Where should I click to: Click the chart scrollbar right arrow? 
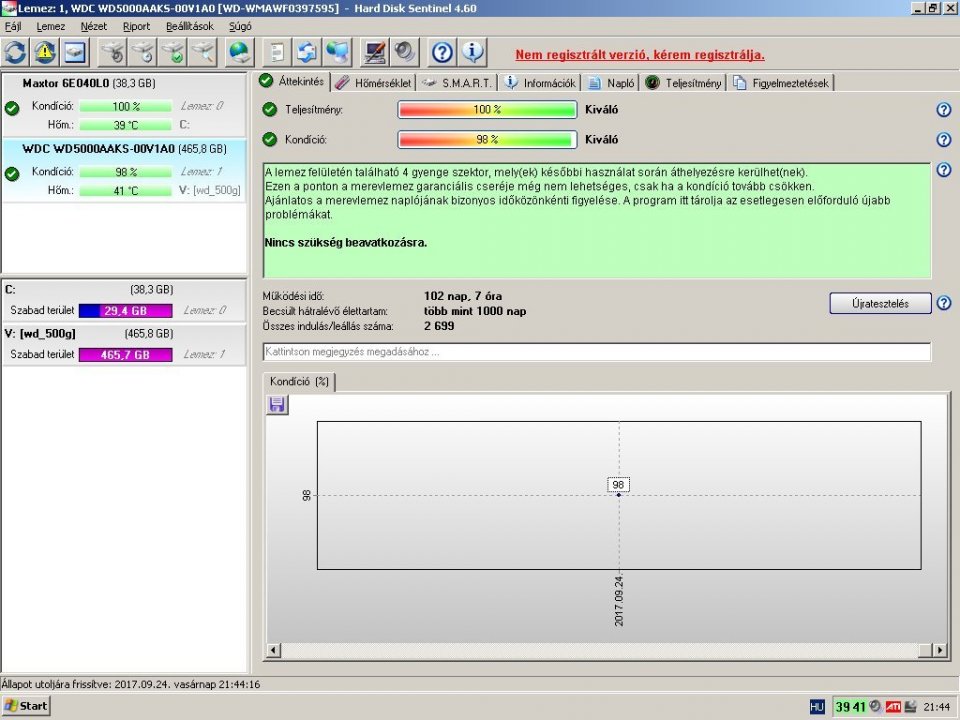point(940,650)
